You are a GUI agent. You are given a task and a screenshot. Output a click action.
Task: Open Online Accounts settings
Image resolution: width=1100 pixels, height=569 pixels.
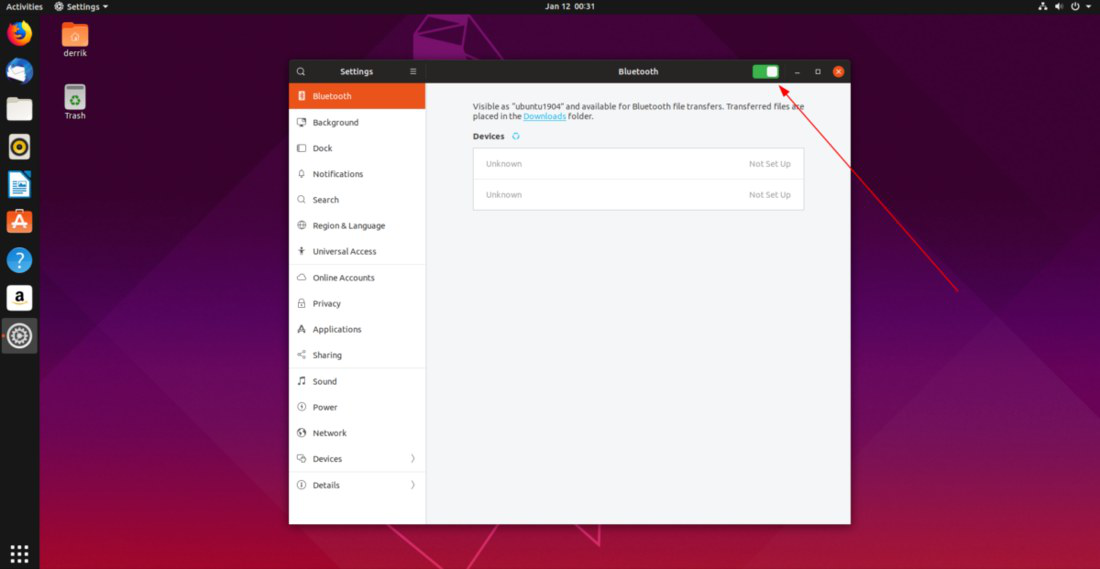[357, 278]
